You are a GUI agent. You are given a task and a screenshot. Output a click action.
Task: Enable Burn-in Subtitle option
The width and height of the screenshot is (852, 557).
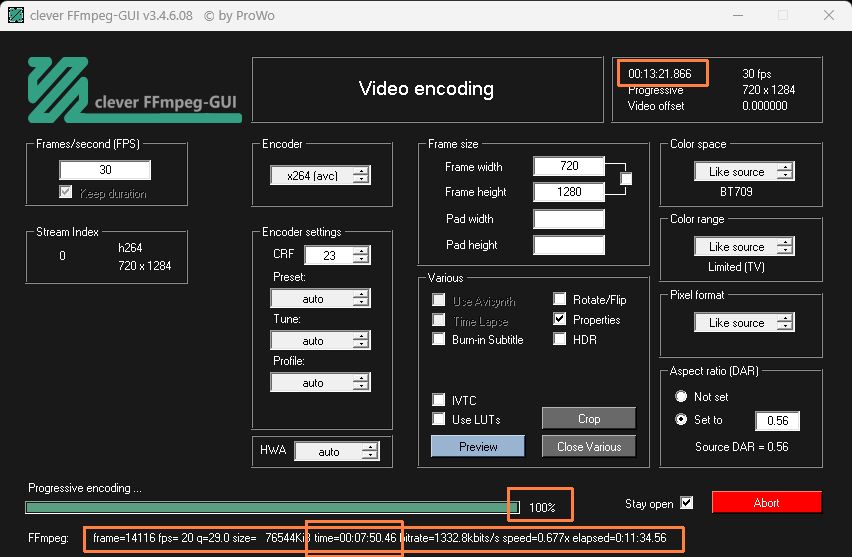click(438, 339)
